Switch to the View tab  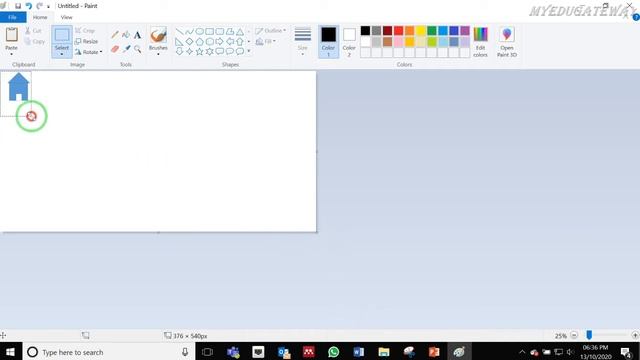tap(67, 17)
